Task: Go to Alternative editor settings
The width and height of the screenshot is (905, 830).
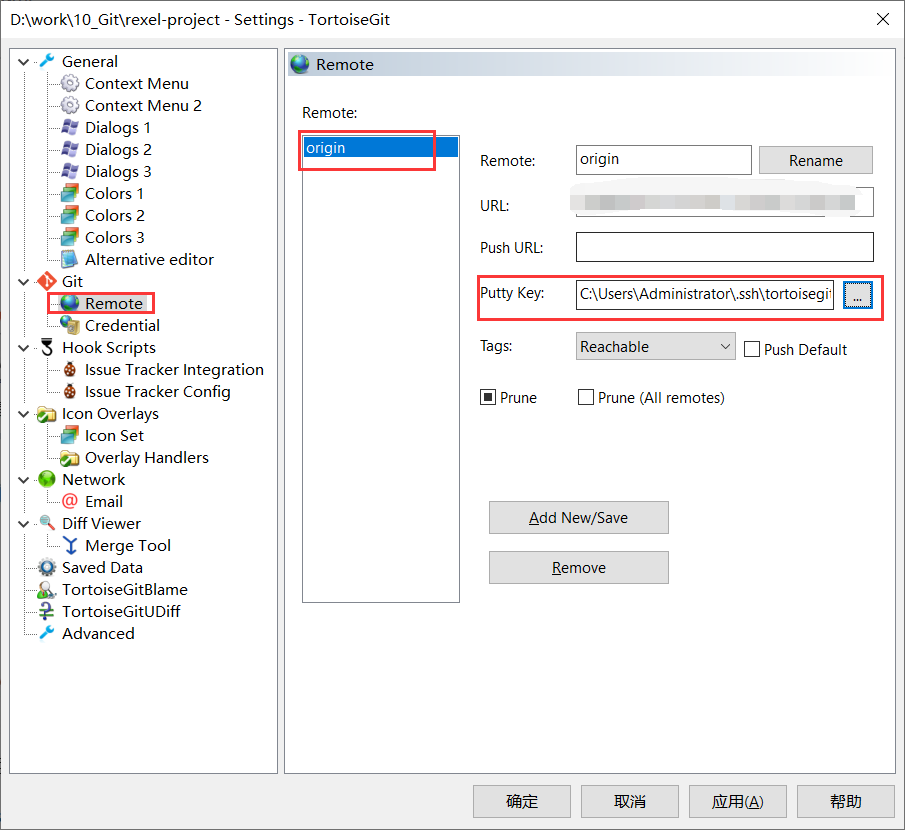Action: click(x=149, y=260)
